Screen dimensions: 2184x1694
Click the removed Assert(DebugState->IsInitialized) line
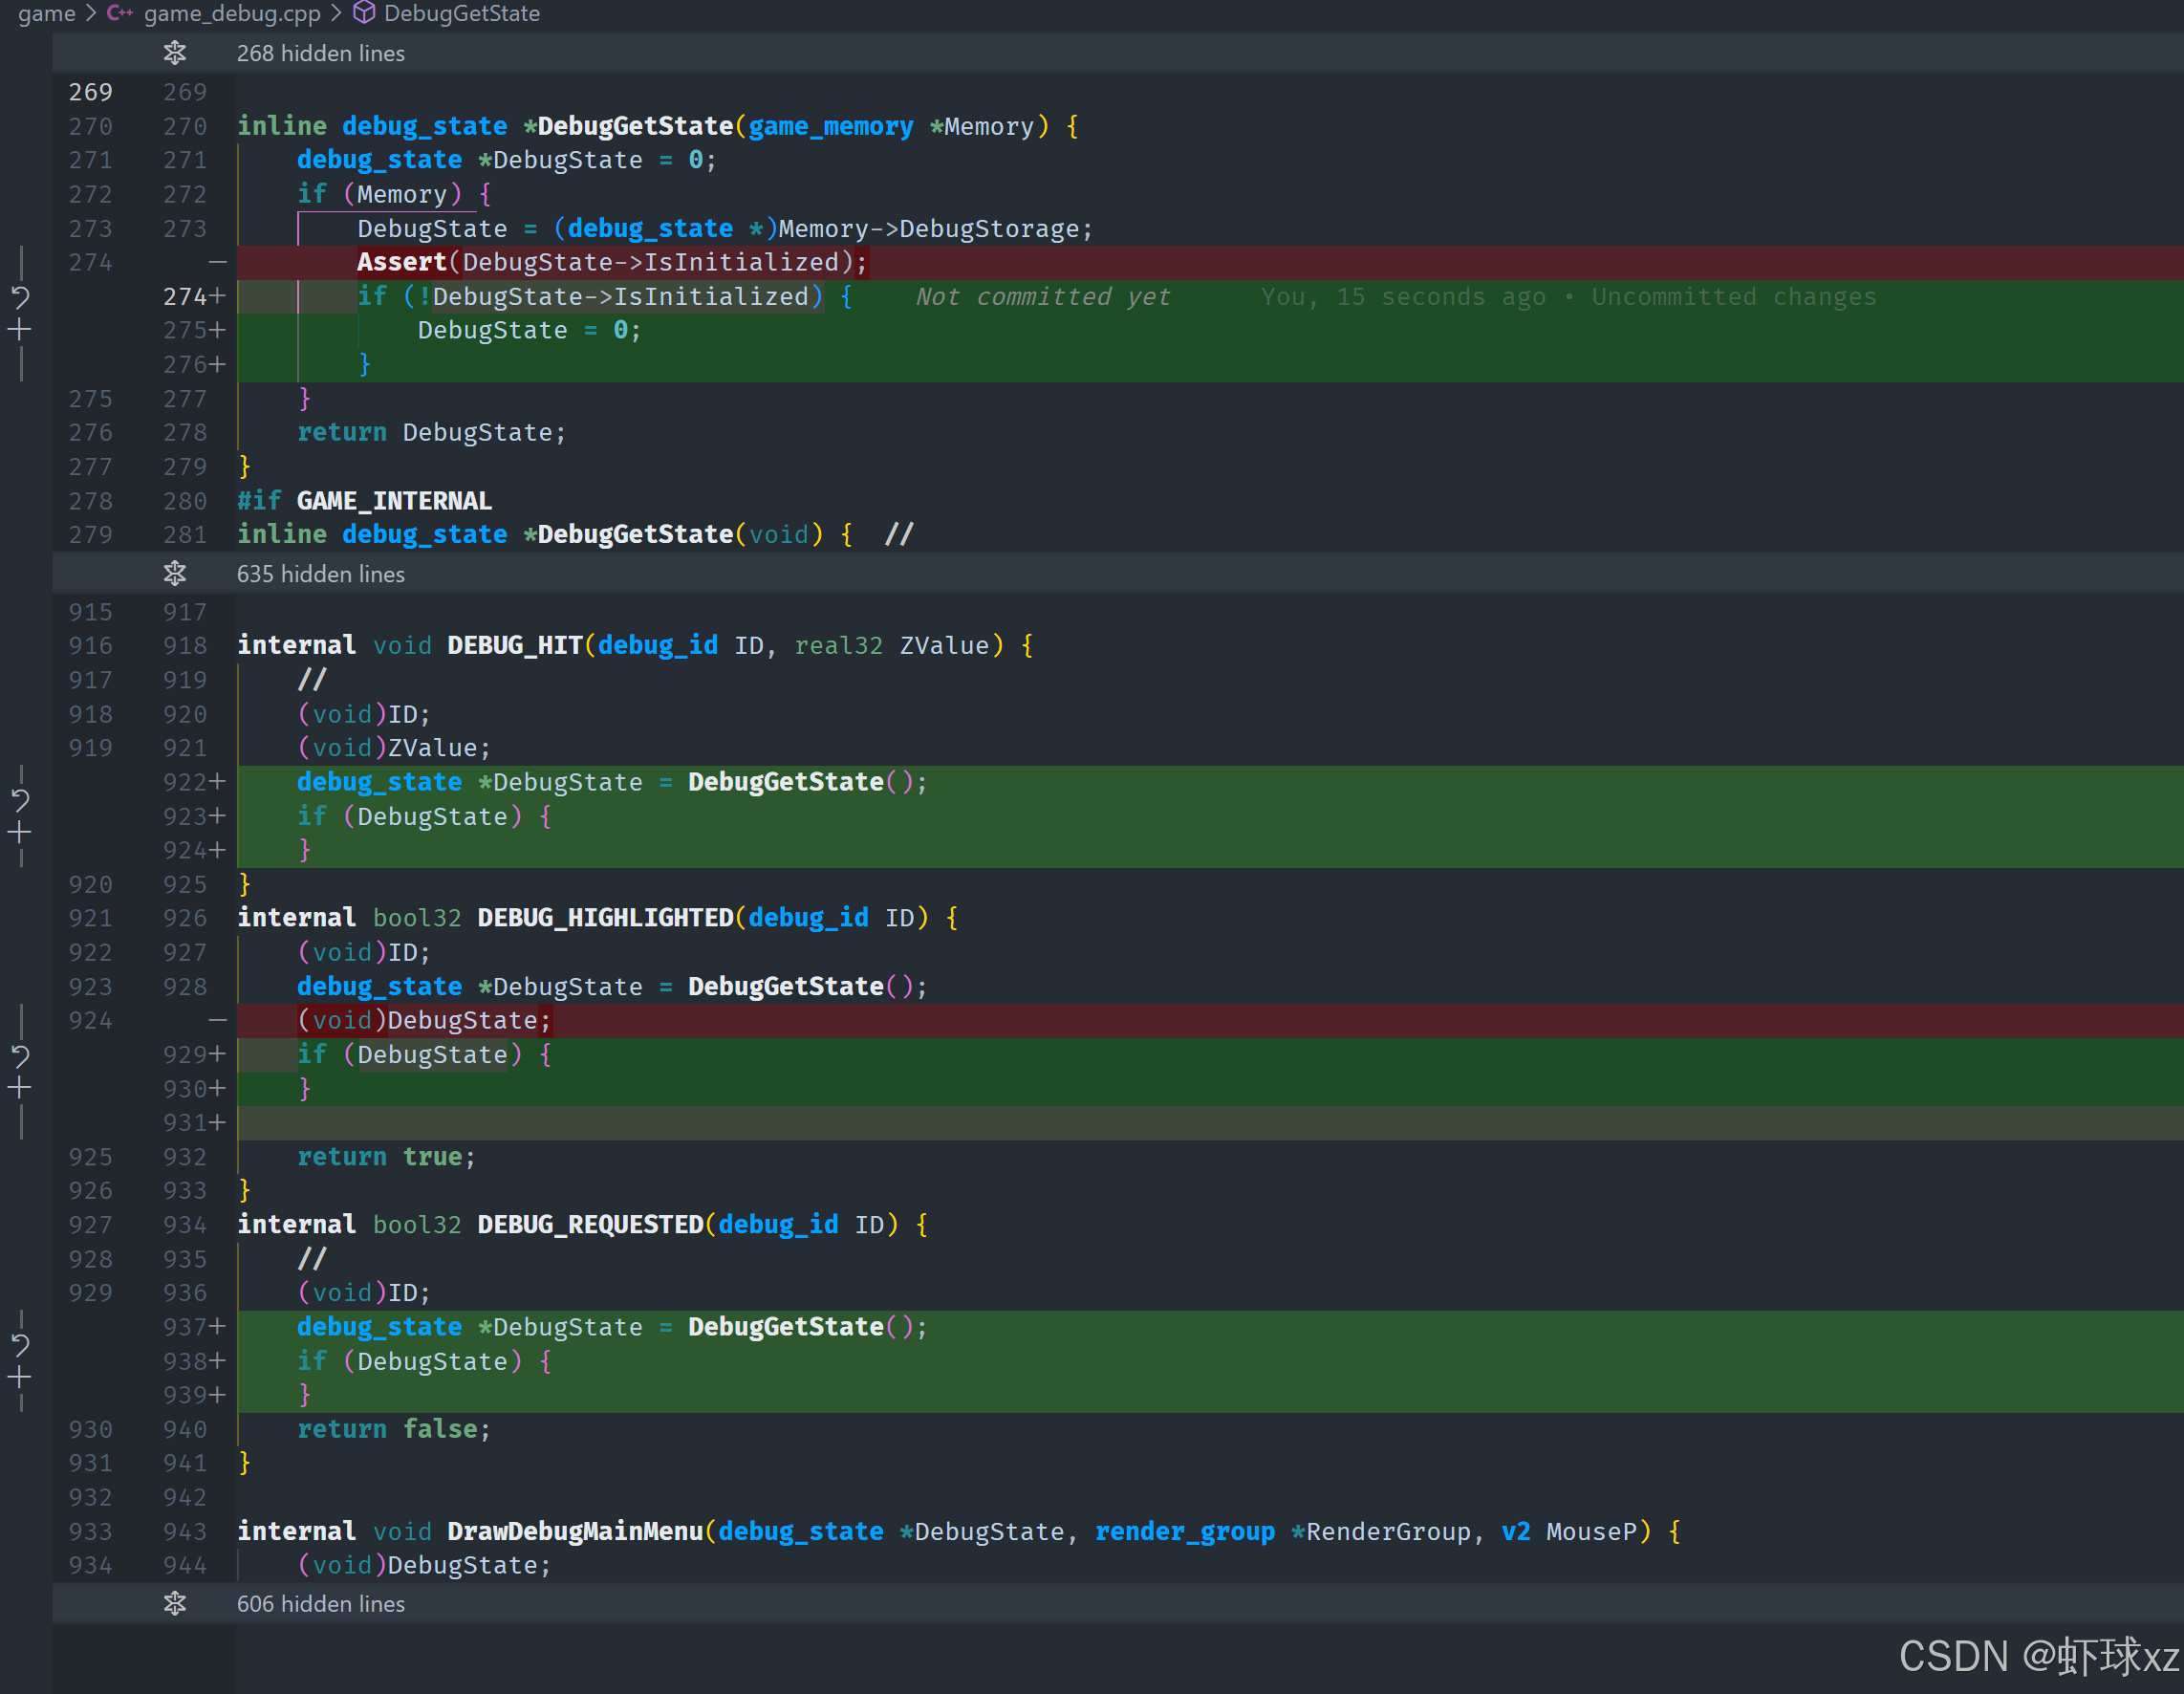coord(610,262)
